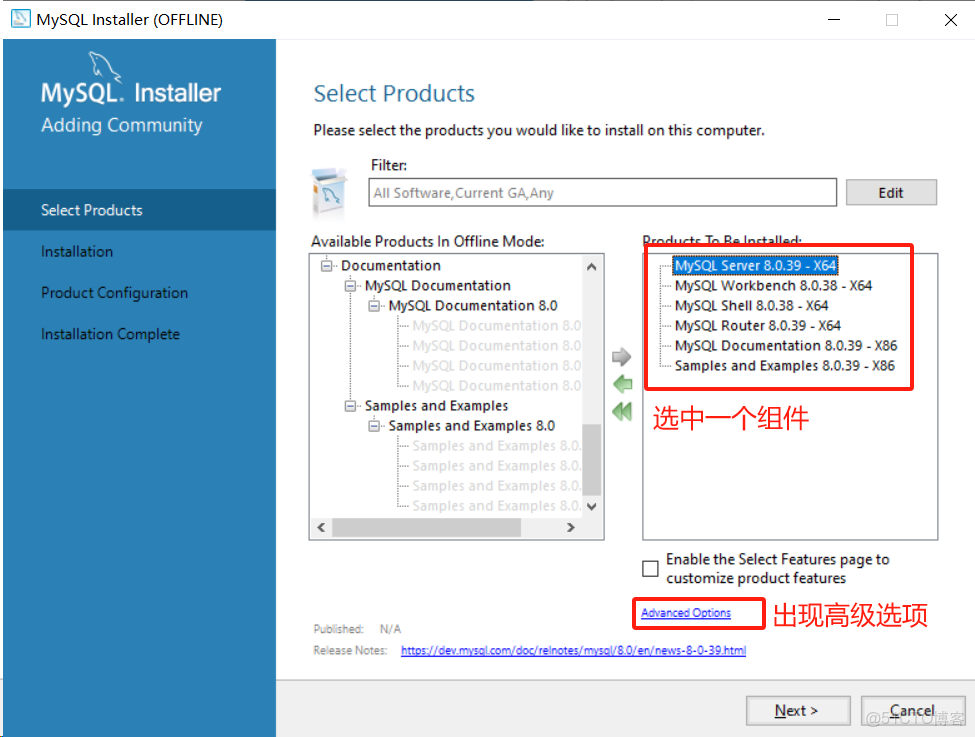Select the Samples and Examples tree label
The width and height of the screenshot is (975, 737).
coord(436,406)
